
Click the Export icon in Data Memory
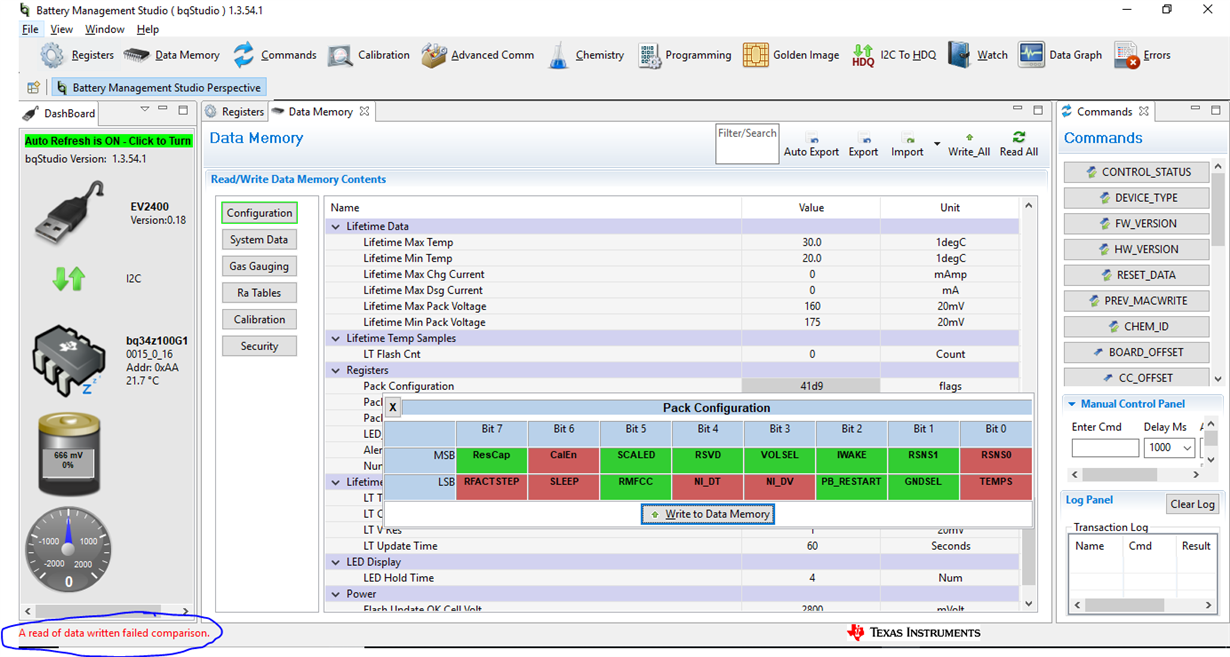(x=864, y=138)
